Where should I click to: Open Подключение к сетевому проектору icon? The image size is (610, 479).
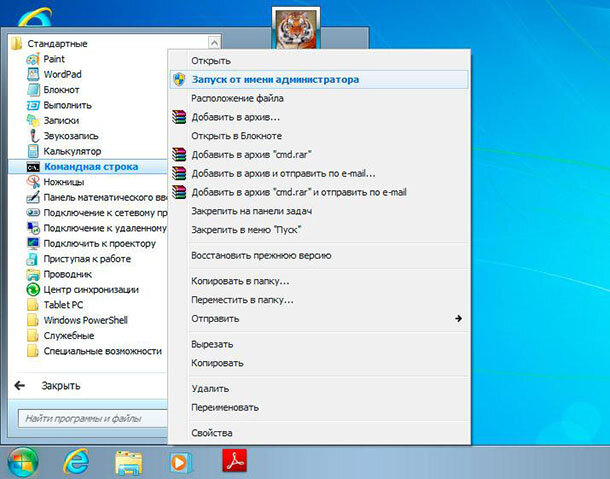[x=33, y=212]
